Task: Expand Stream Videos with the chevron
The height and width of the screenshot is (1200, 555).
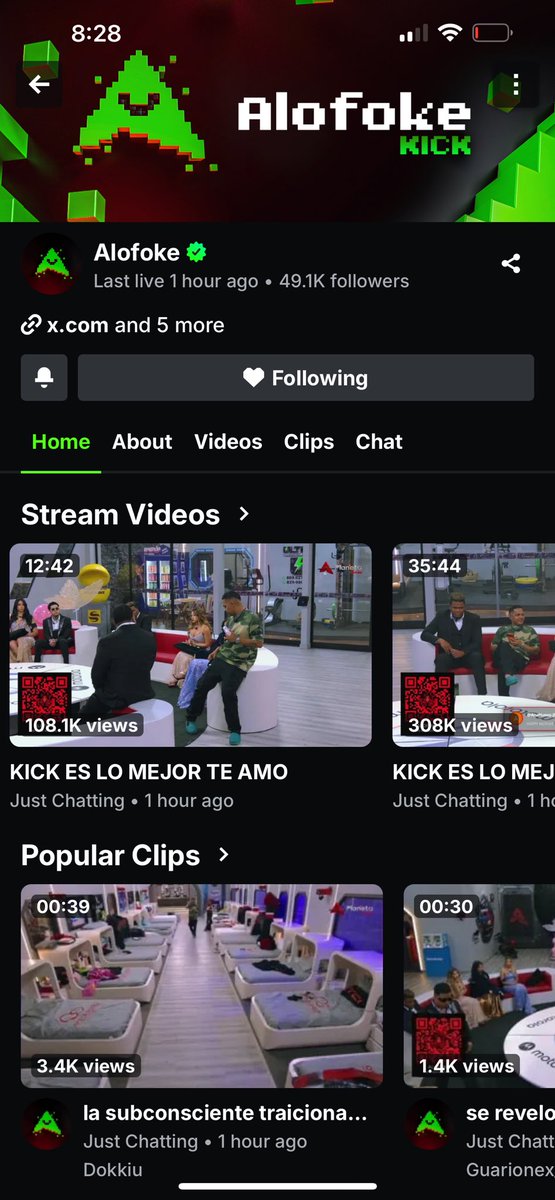Action: tap(244, 514)
